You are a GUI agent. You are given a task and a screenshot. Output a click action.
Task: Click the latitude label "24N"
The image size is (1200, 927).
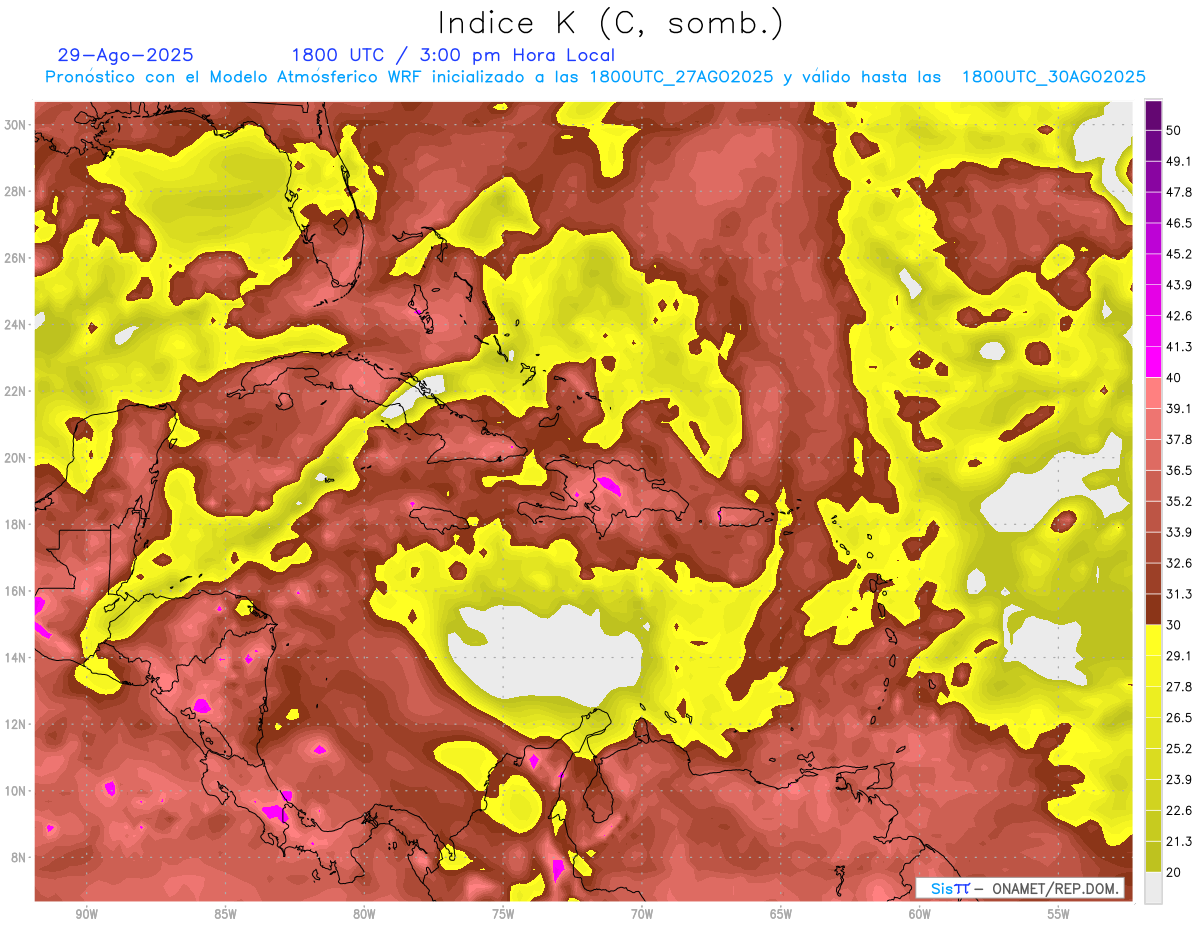(17, 324)
